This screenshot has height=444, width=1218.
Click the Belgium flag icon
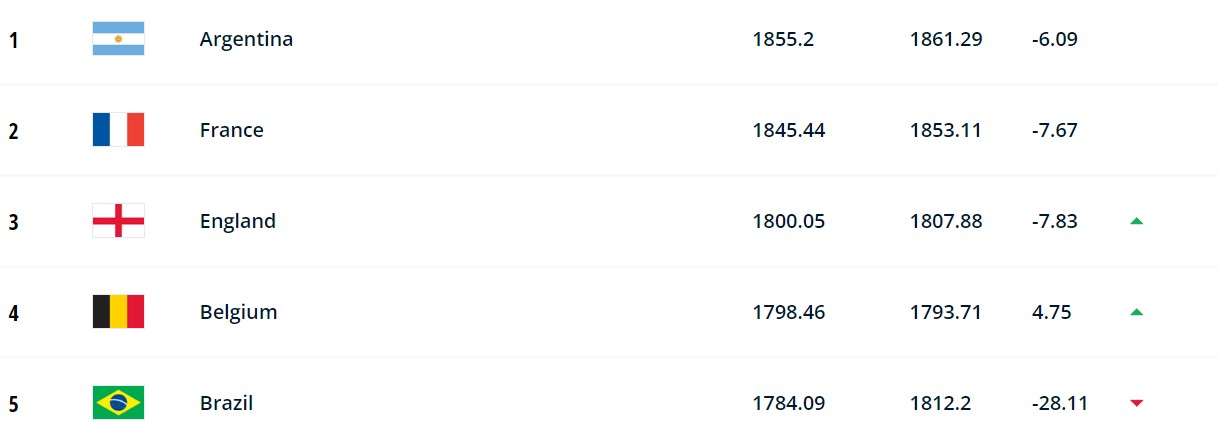click(118, 312)
